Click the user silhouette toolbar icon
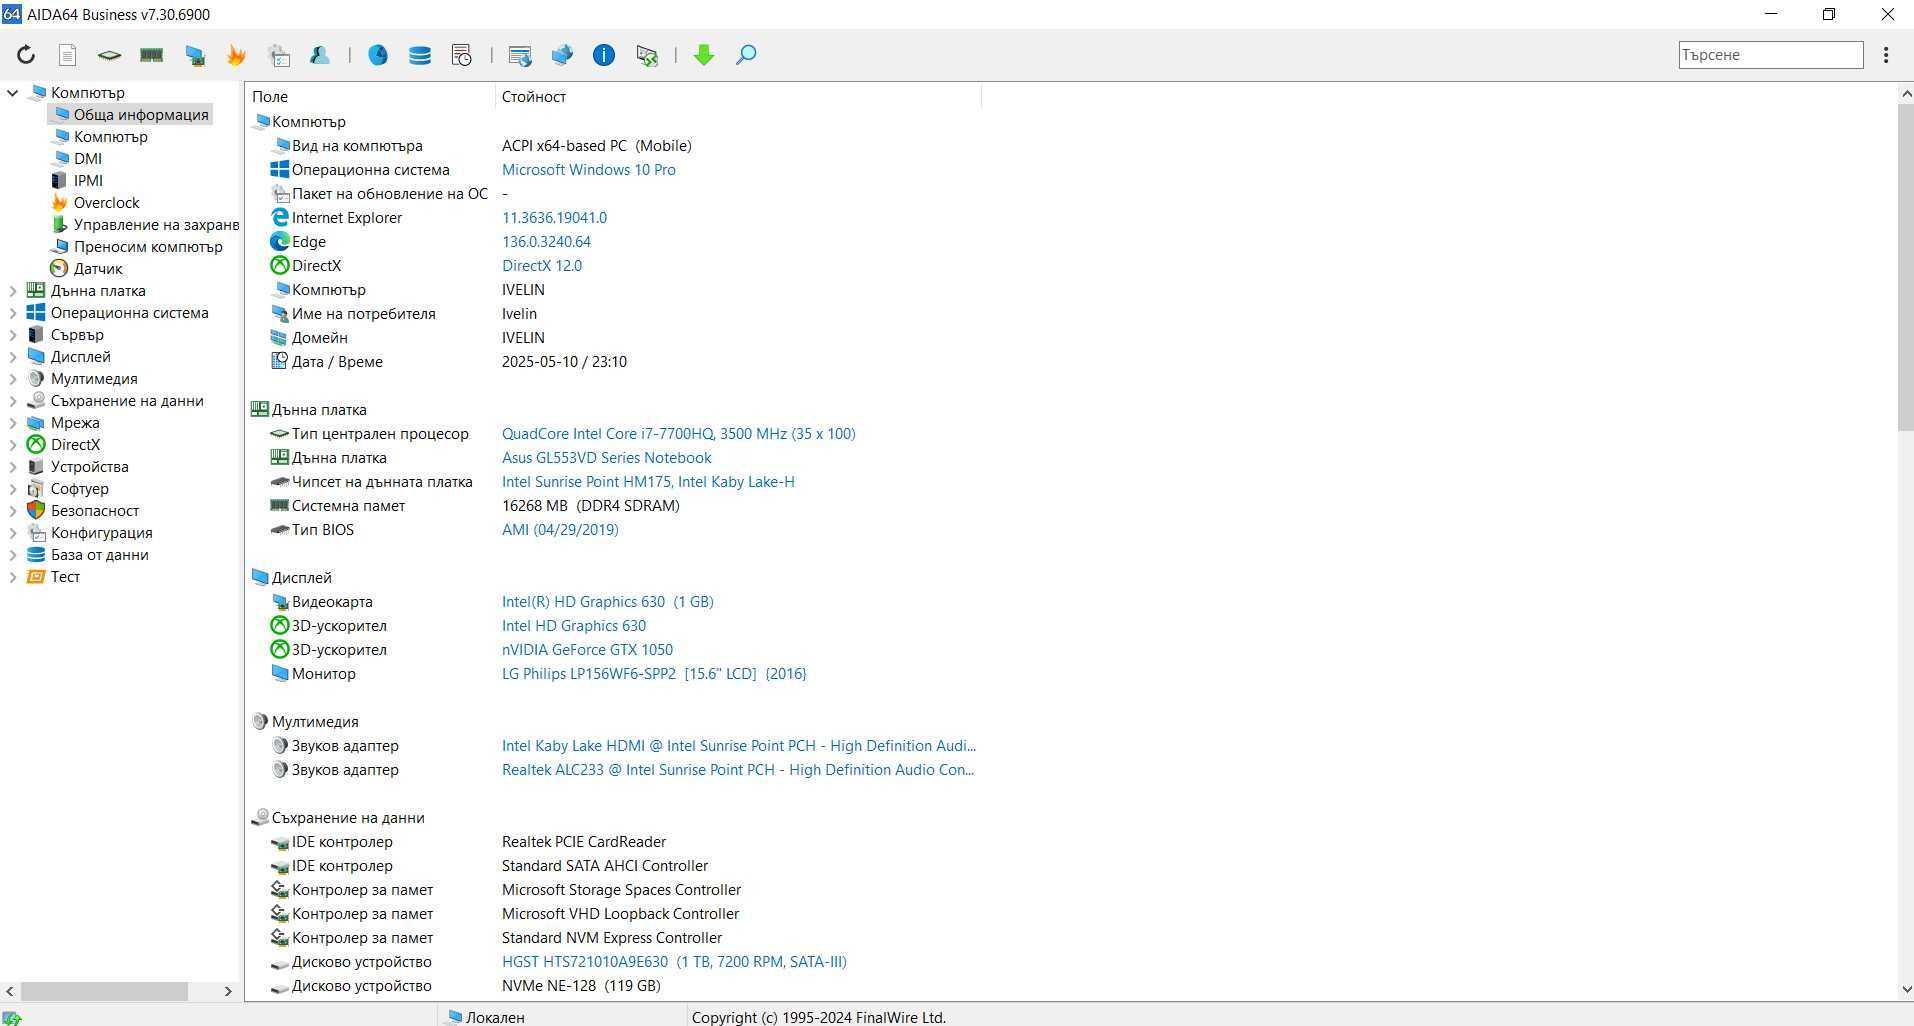The image size is (1914, 1026). (x=320, y=55)
